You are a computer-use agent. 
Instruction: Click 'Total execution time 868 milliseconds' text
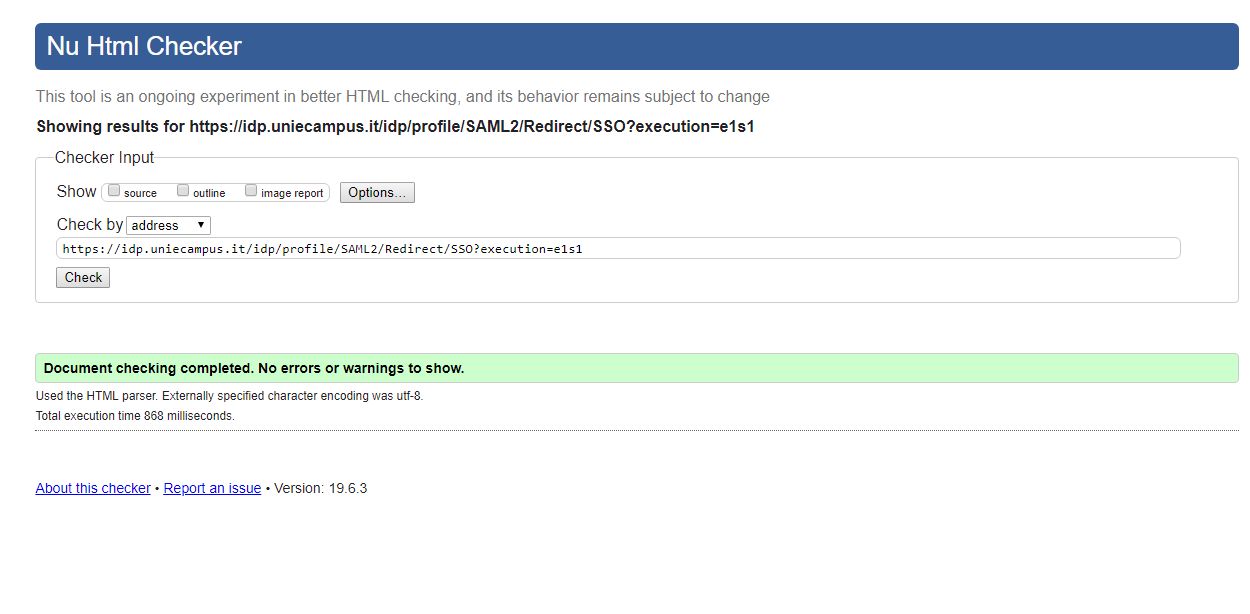[x=135, y=416]
